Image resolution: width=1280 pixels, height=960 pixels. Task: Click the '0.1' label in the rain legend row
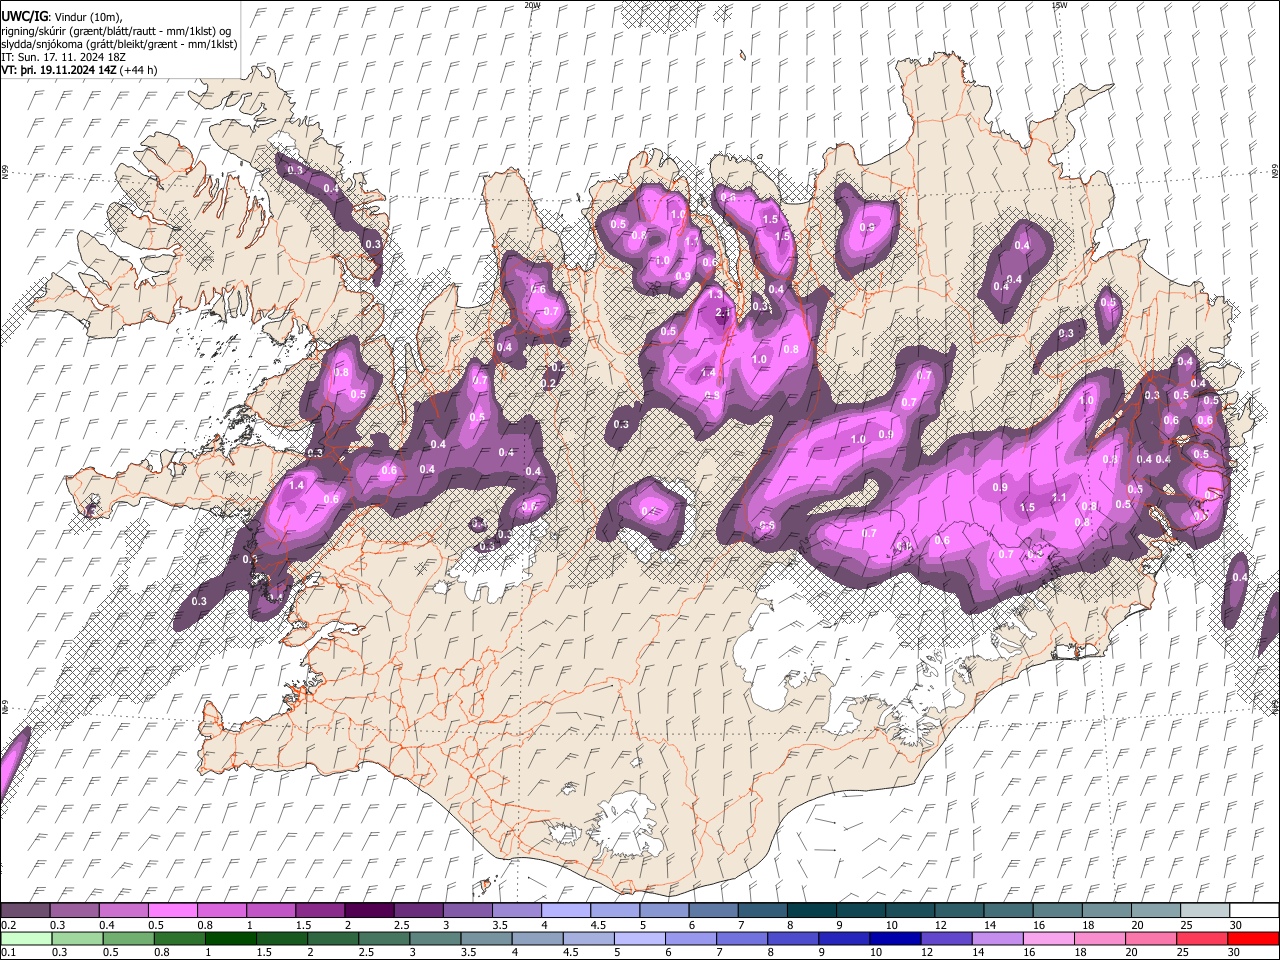8,953
